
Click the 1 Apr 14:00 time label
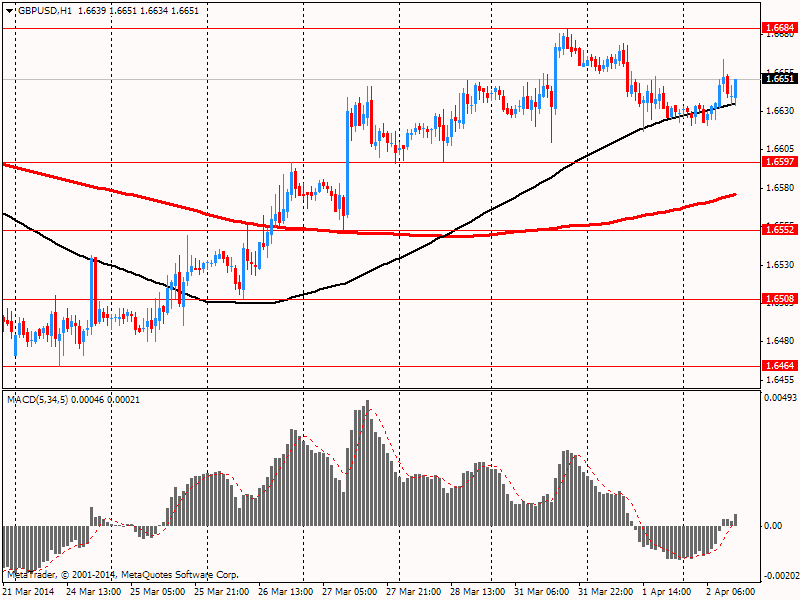click(x=667, y=592)
